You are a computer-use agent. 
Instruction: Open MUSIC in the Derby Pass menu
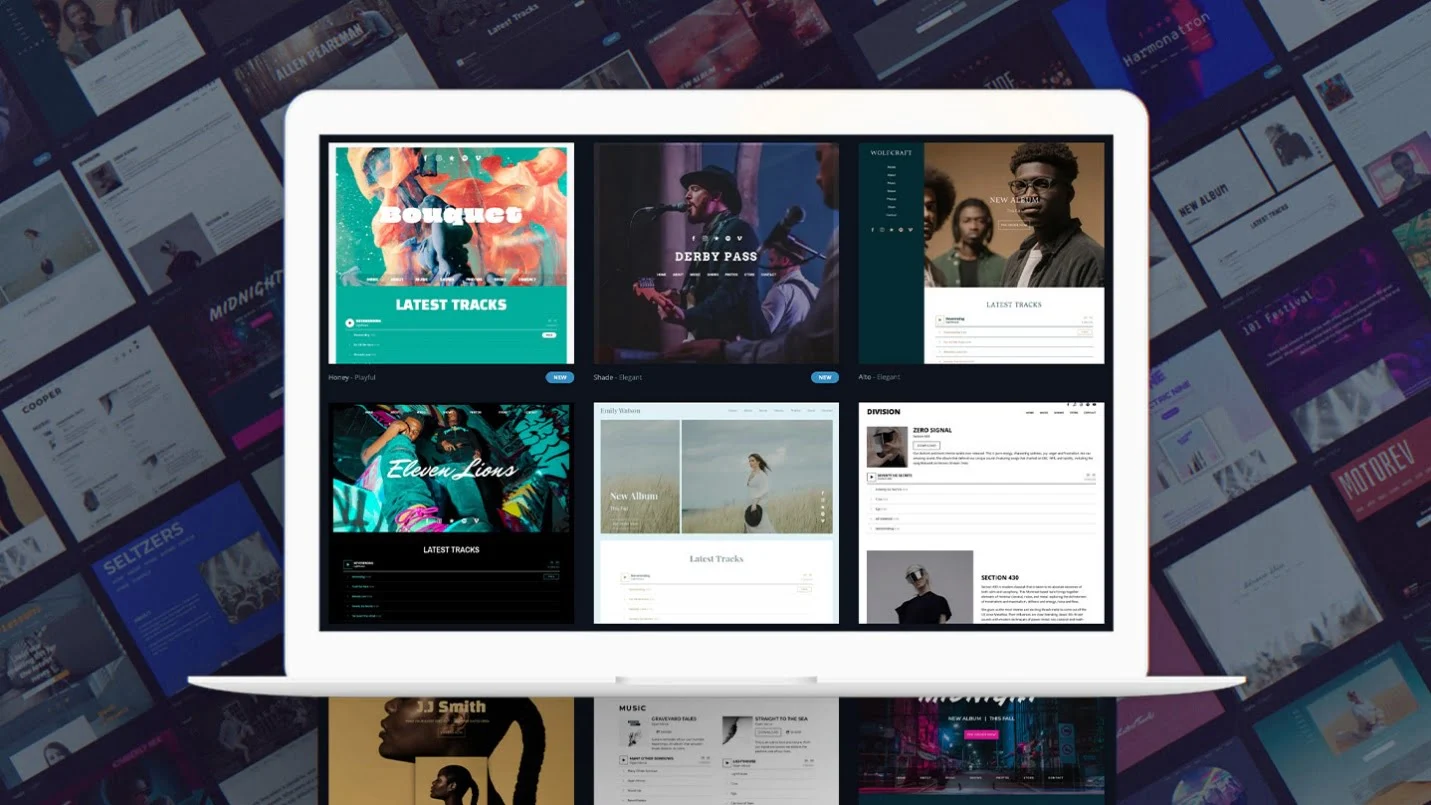(x=695, y=274)
